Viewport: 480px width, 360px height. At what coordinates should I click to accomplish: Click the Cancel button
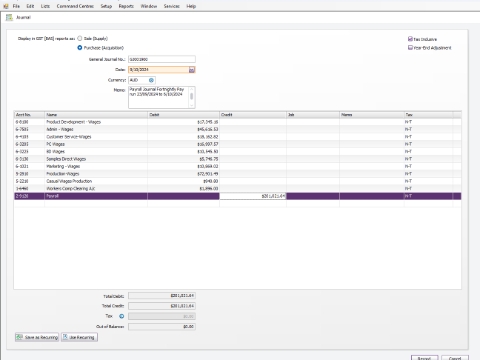455,358
